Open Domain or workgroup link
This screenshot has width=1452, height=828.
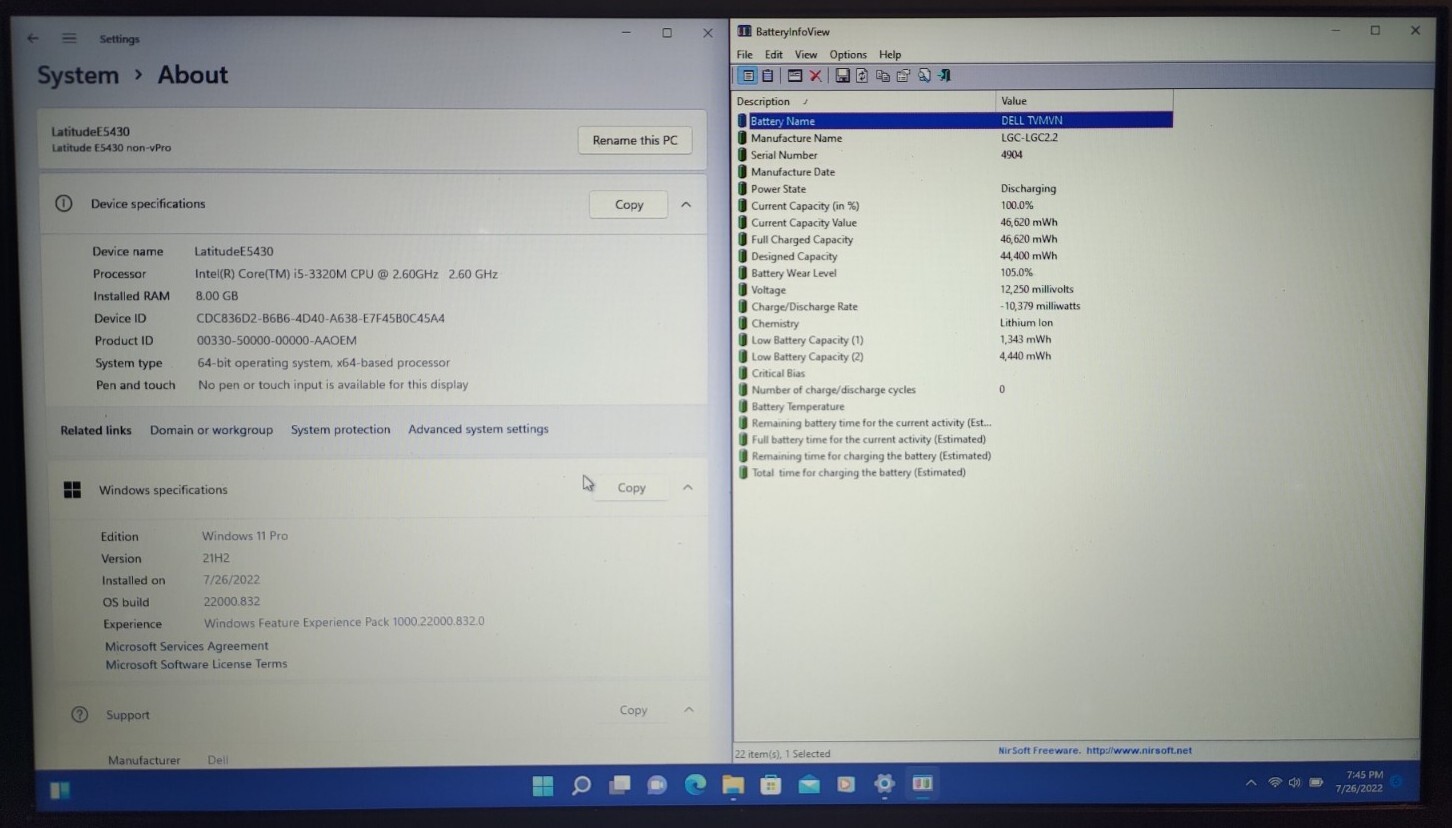[x=211, y=430]
